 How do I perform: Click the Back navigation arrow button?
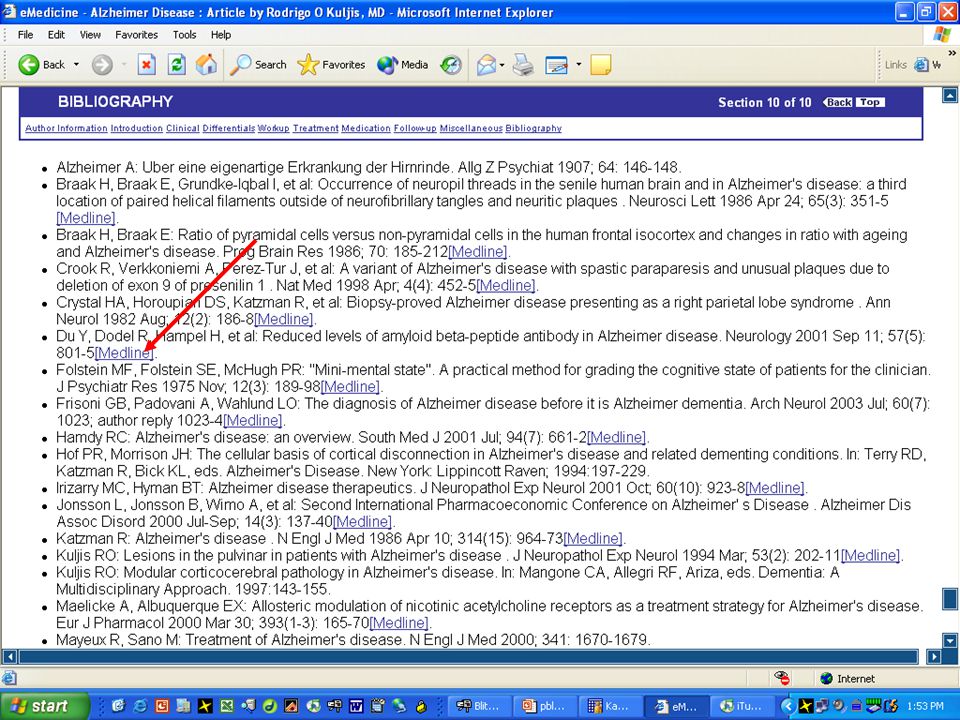tap(41, 64)
